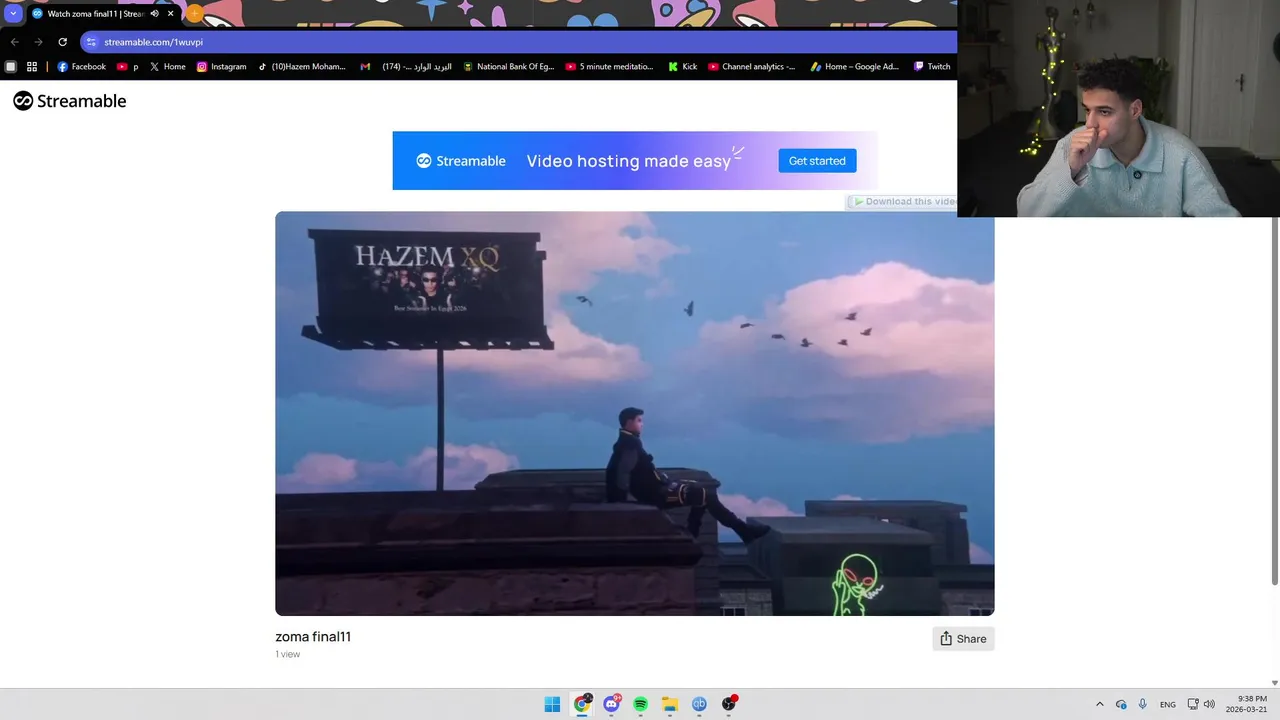Click the zoma final11 title text
1280x720 pixels.
[313, 637]
